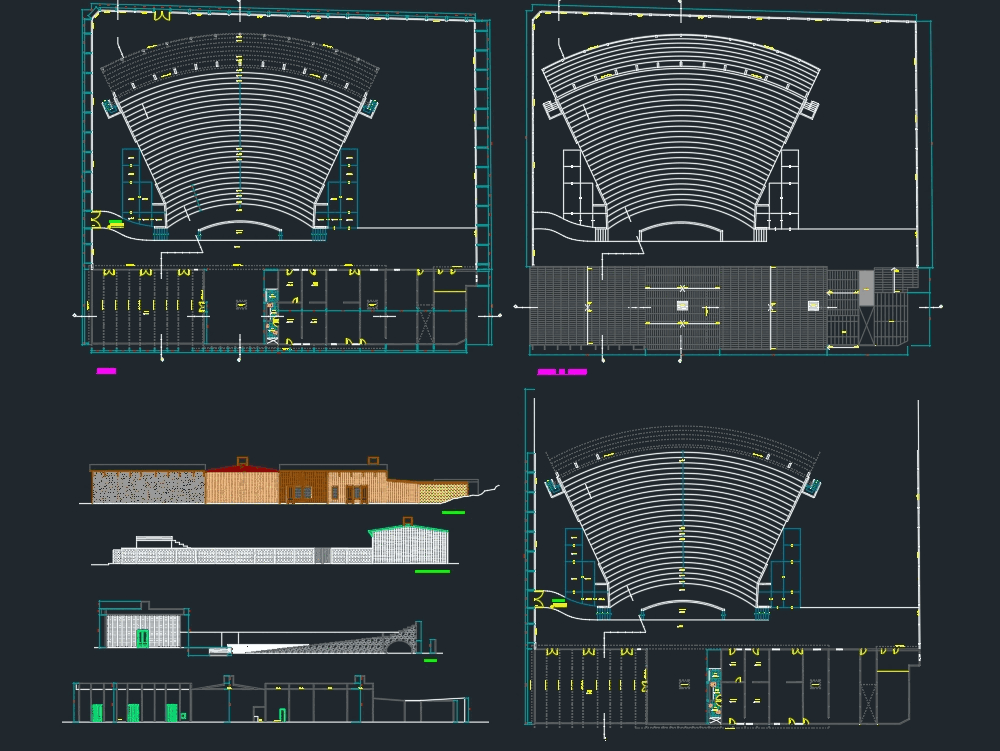Click the green scale bar under the white elevation
This screenshot has width=1000, height=751.
coord(432,570)
